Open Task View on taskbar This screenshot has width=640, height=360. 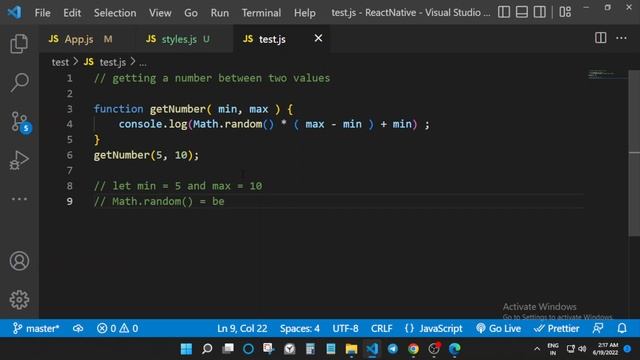click(228, 349)
